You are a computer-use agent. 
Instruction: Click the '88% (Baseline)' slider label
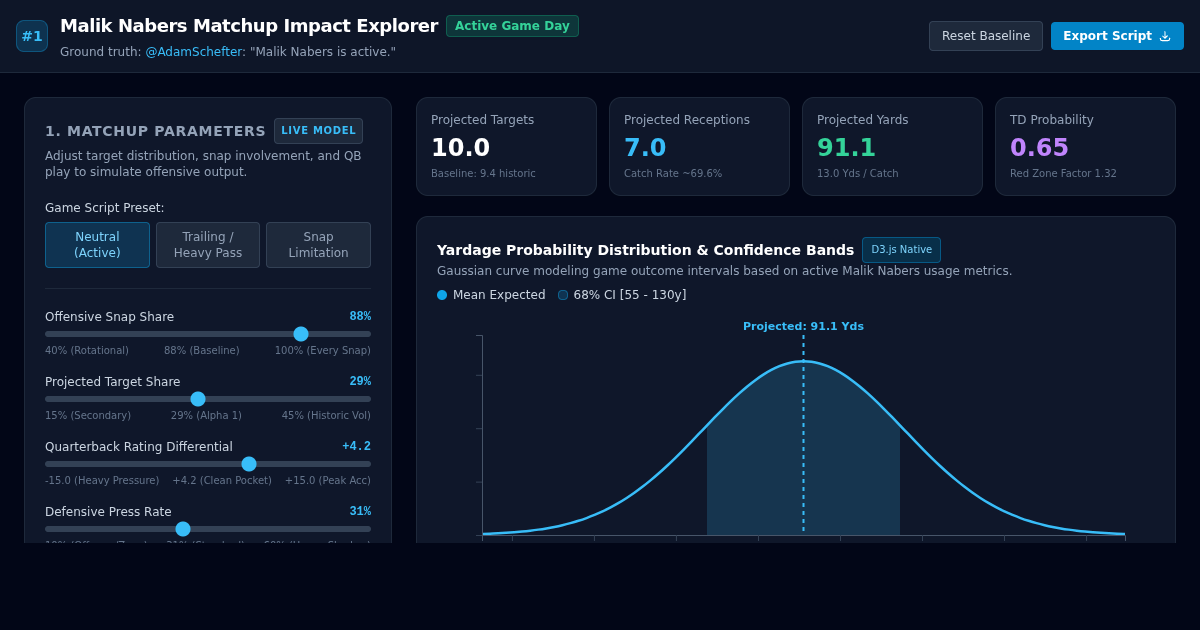point(202,351)
